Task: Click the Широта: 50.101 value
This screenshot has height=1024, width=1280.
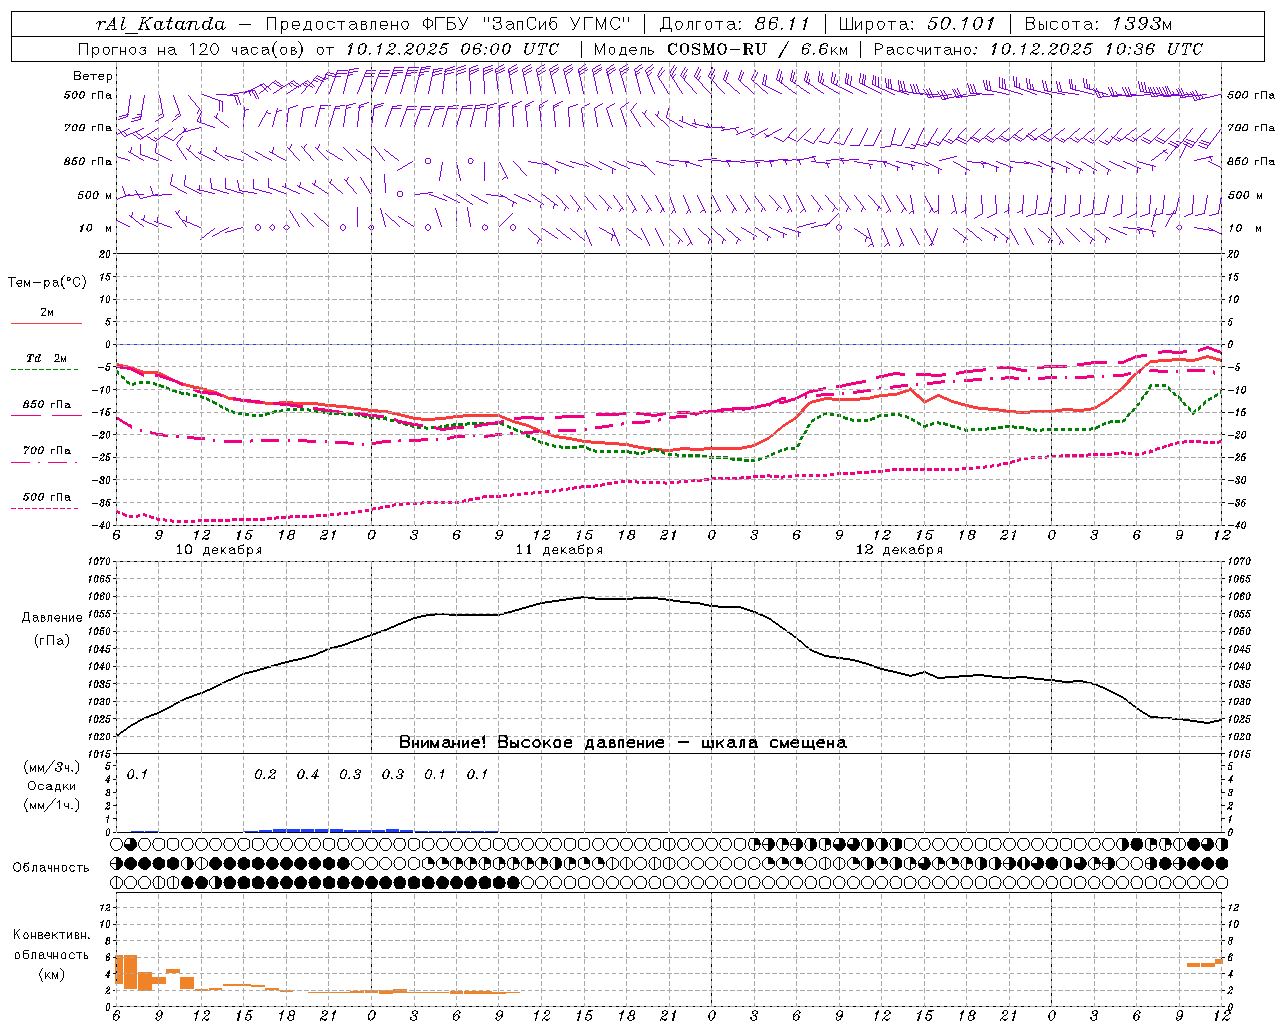Action: pyautogui.click(x=917, y=24)
